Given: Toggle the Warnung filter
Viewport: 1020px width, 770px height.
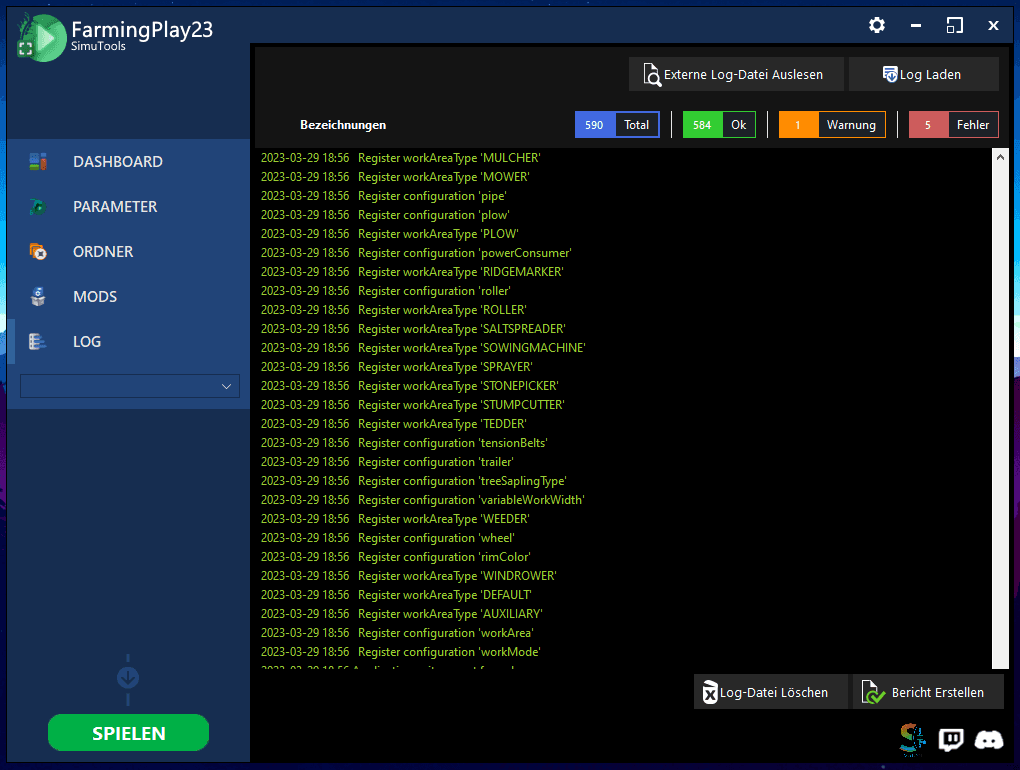Looking at the screenshot, I should tap(832, 125).
